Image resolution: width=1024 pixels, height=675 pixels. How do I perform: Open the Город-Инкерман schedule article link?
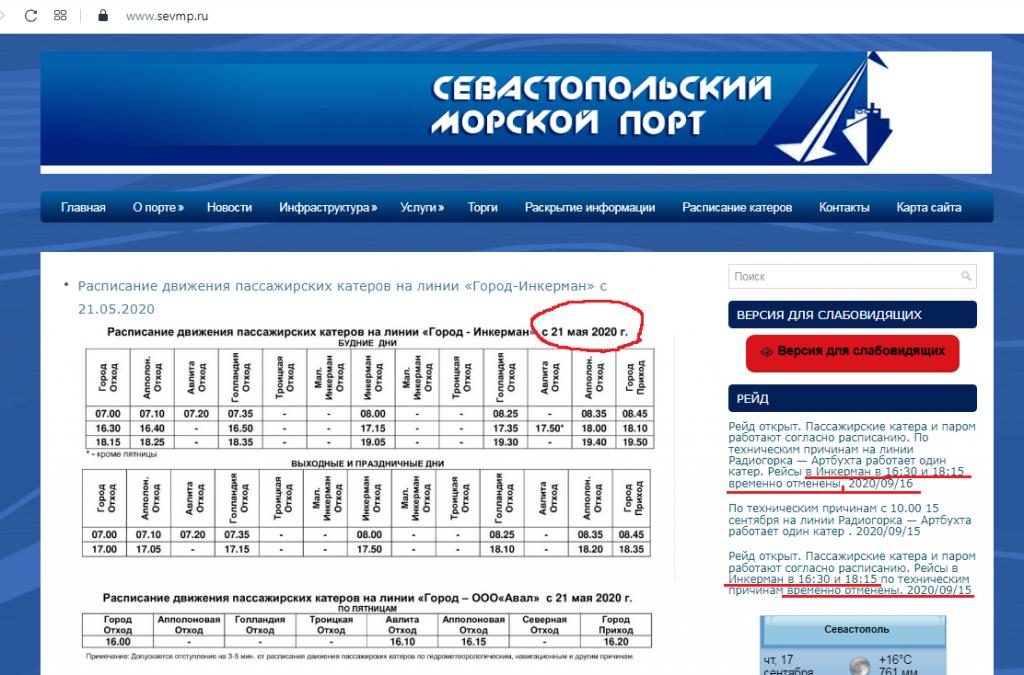coord(342,297)
